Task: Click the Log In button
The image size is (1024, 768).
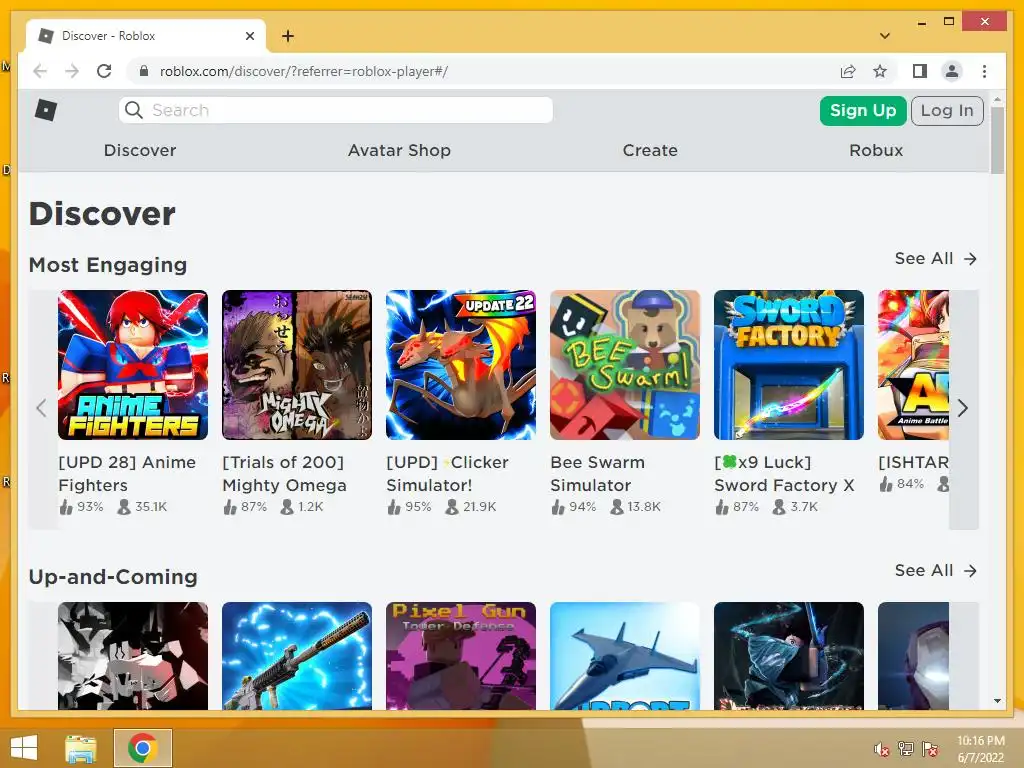Action: (947, 110)
